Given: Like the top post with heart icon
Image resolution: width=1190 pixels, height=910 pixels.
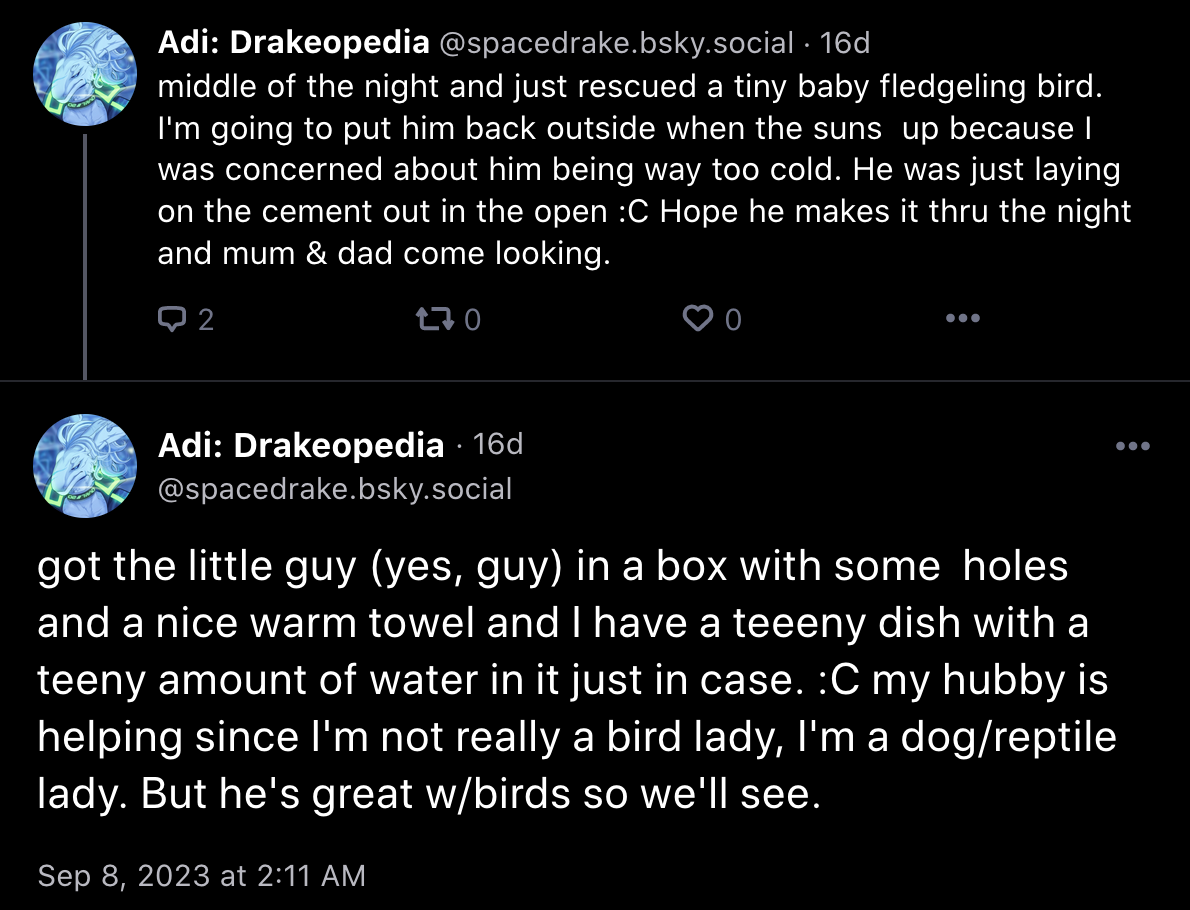Looking at the screenshot, I should [x=697, y=319].
